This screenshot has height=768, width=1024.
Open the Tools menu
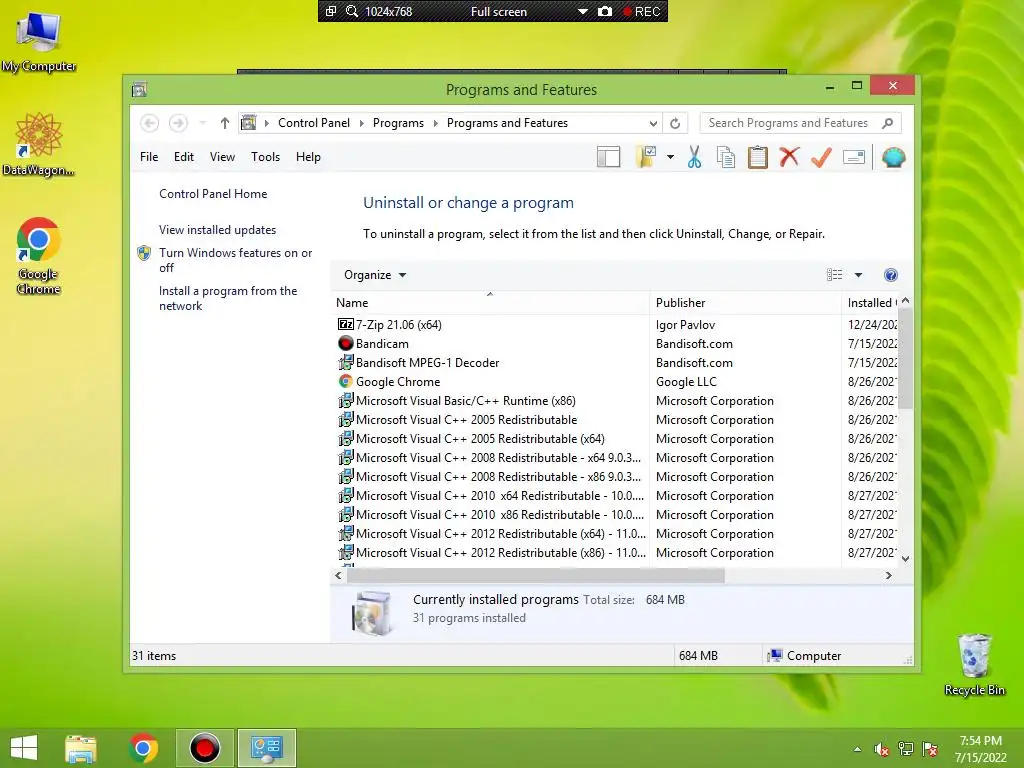click(265, 157)
